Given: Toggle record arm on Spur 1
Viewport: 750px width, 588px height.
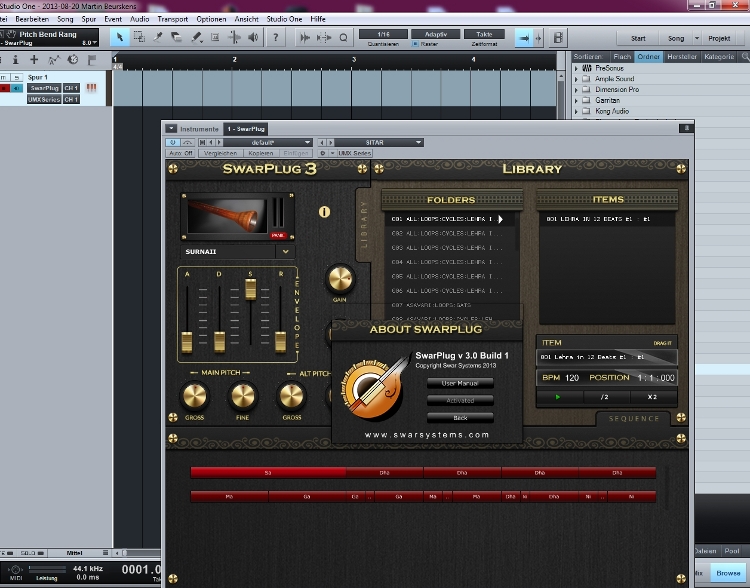Looking at the screenshot, I should point(4,88).
